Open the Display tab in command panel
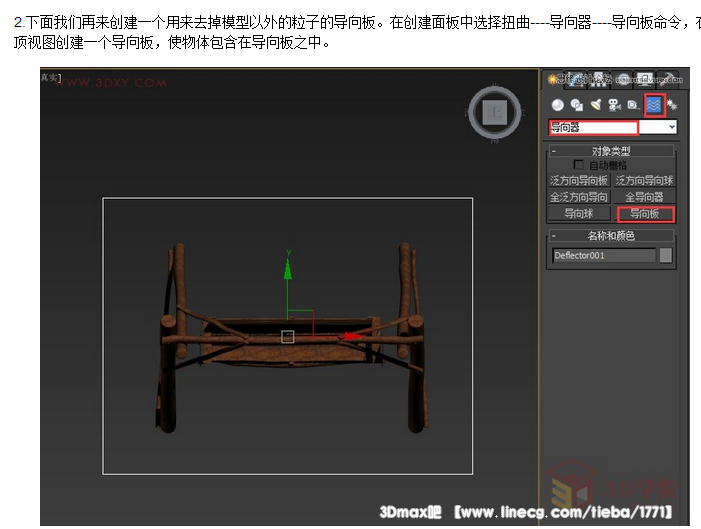701x529 pixels. (x=644, y=80)
